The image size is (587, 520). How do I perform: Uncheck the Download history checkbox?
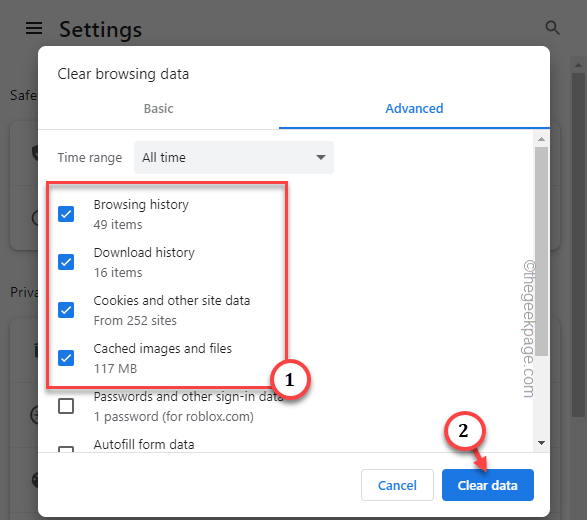click(66, 262)
